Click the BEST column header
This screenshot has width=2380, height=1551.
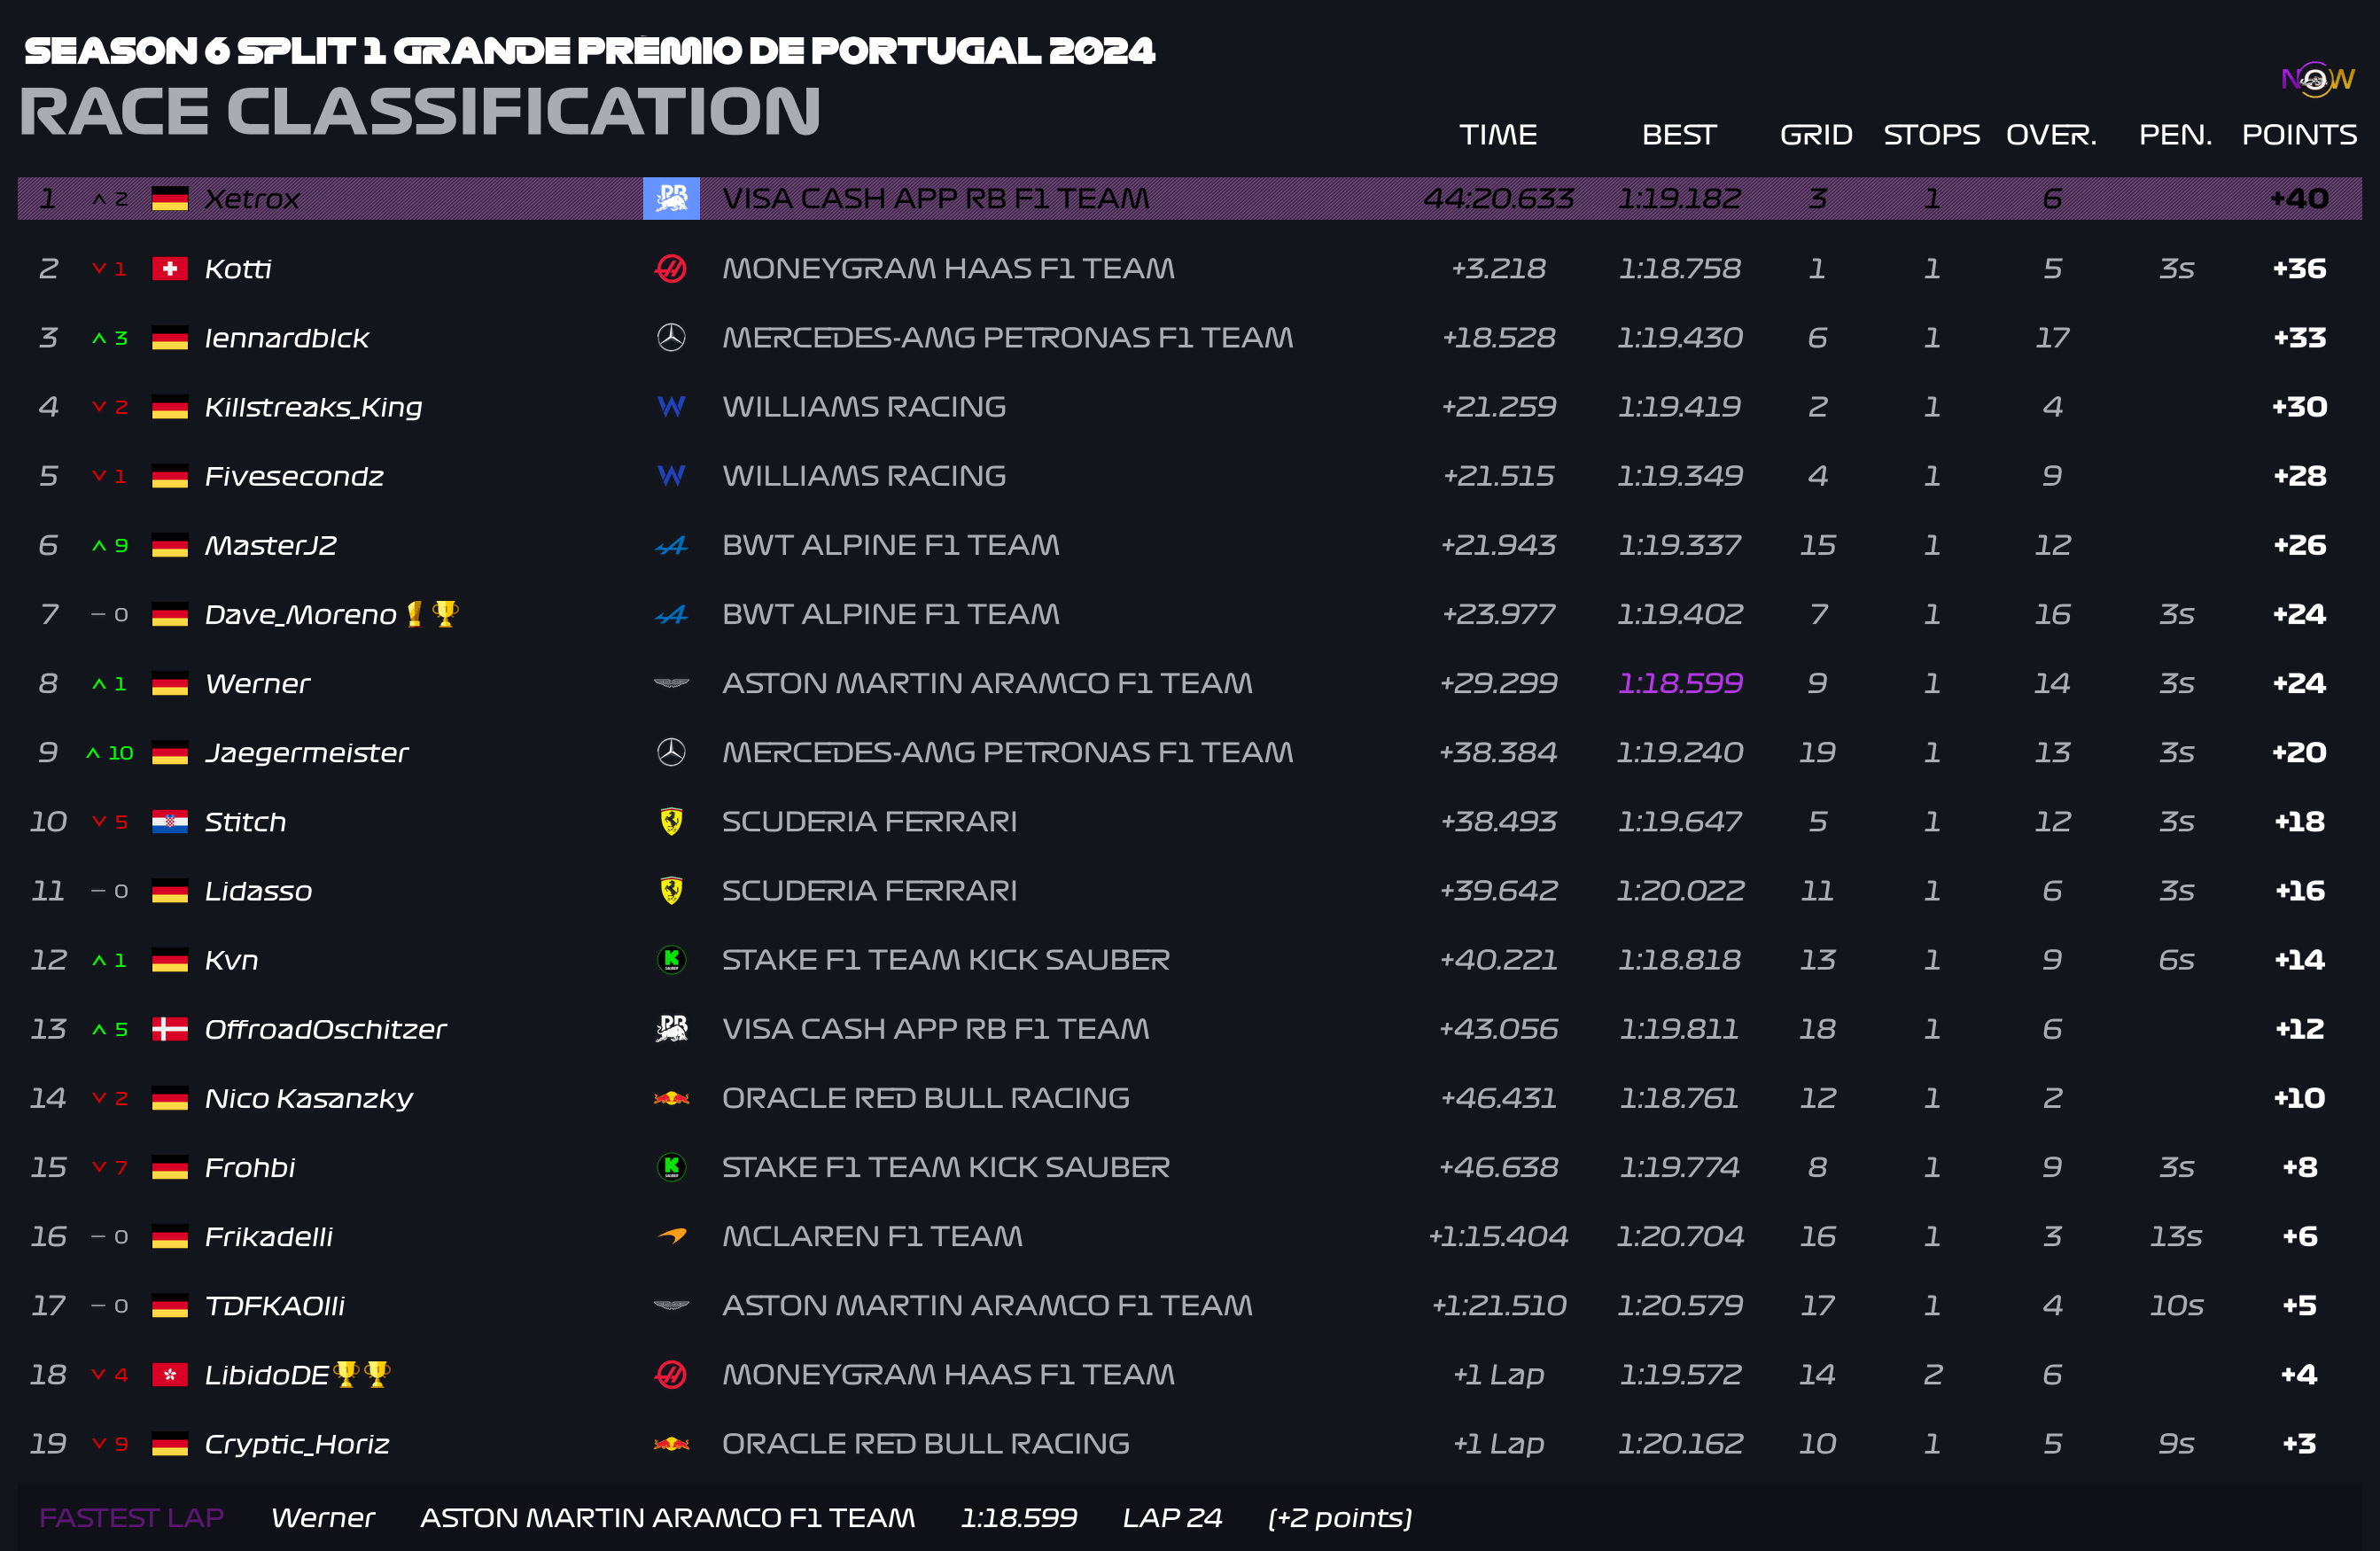click(x=1679, y=134)
